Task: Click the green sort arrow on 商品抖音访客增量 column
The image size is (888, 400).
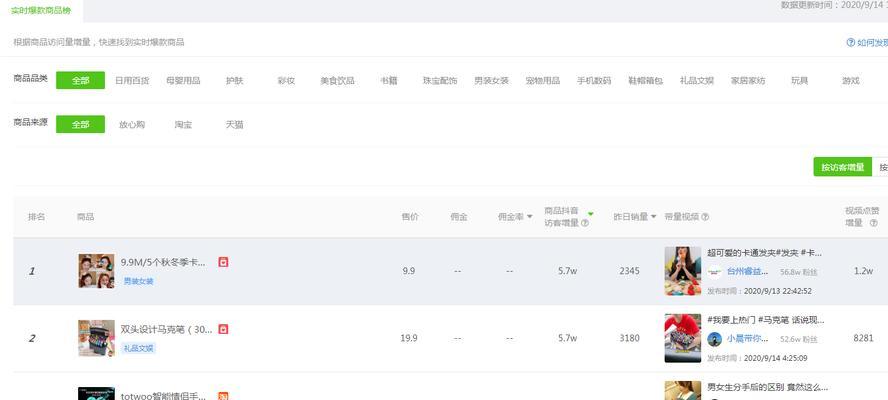Action: [591, 214]
